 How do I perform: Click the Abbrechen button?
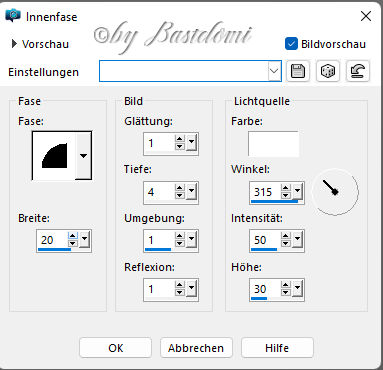coord(196,348)
